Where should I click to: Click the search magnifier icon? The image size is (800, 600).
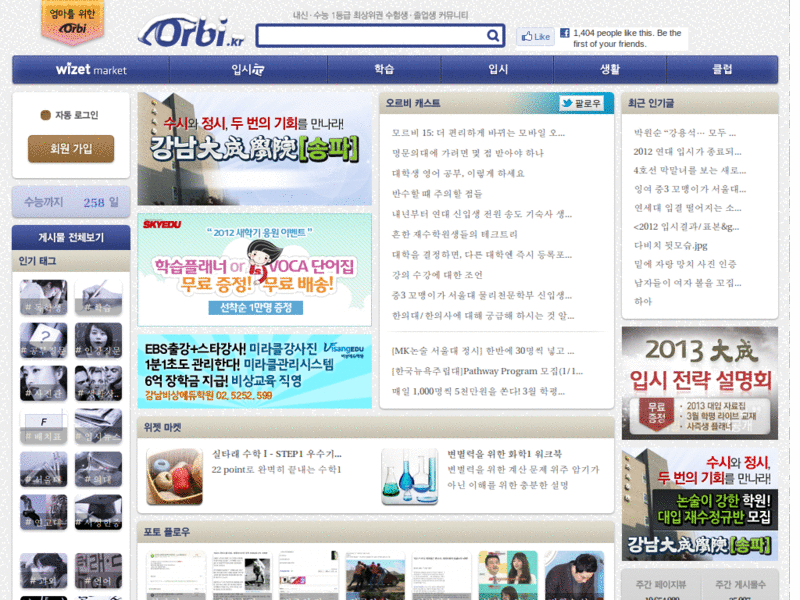[x=492, y=35]
